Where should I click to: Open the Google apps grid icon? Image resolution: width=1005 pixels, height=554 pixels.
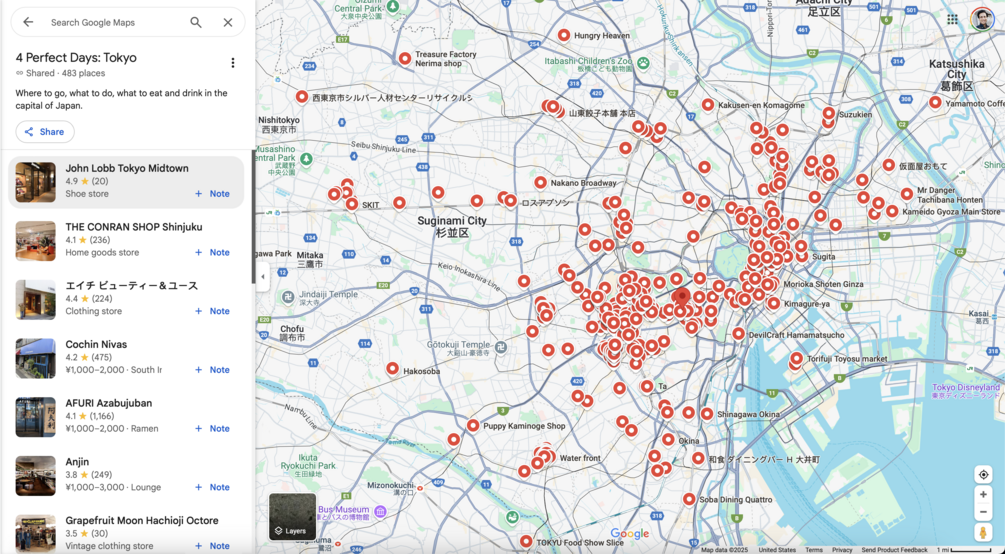[x=952, y=19]
